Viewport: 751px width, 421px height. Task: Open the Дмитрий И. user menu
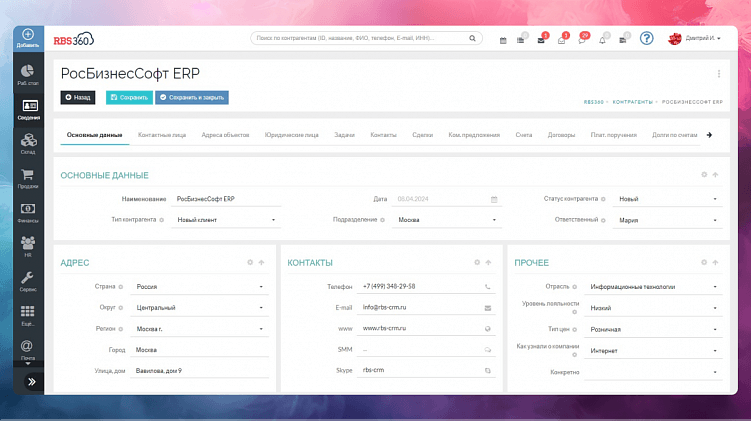click(694, 38)
